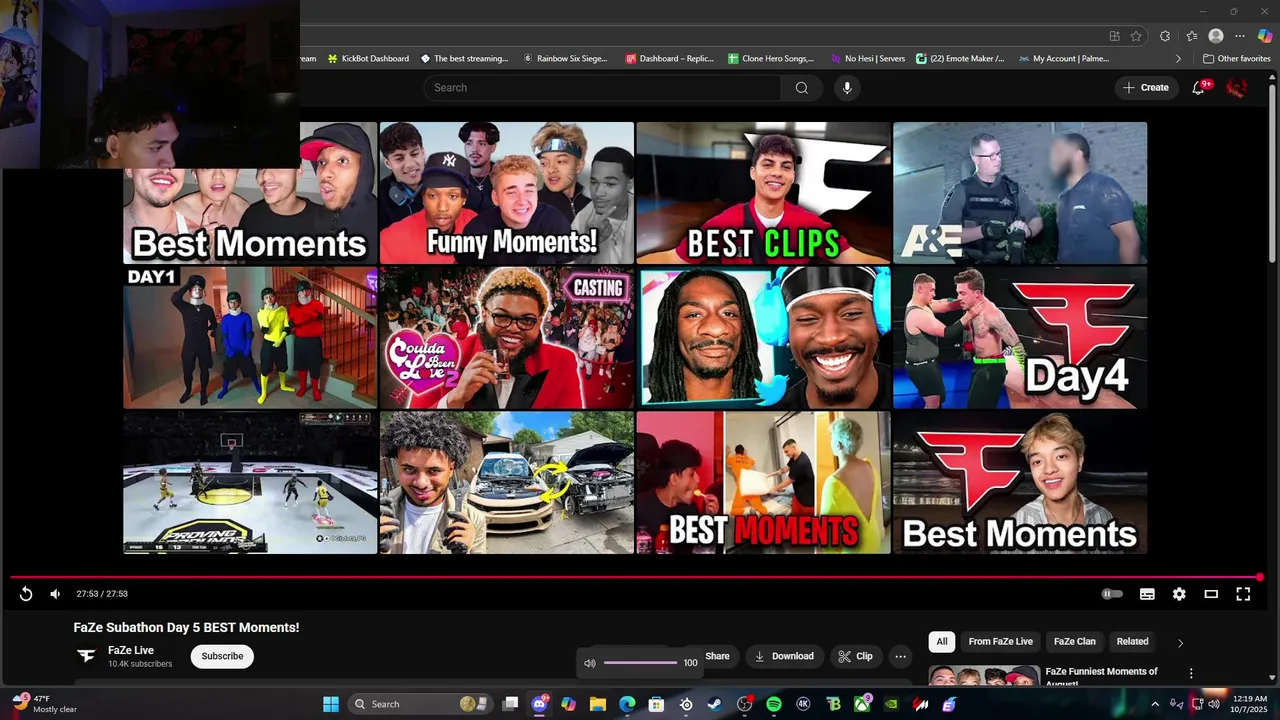Screen dimensions: 1280x720
Task: Open the YouTube account avatar menu
Action: (1237, 88)
